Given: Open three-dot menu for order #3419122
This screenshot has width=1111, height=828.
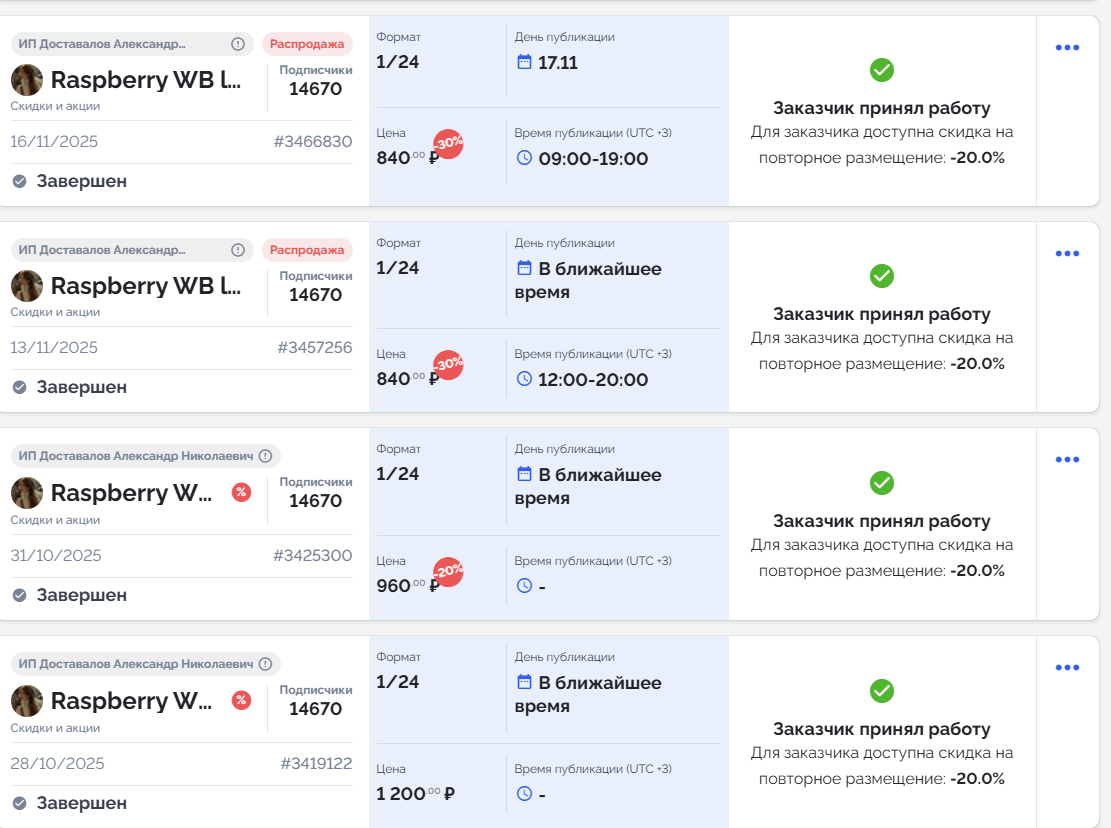Looking at the screenshot, I should coord(1067,667).
